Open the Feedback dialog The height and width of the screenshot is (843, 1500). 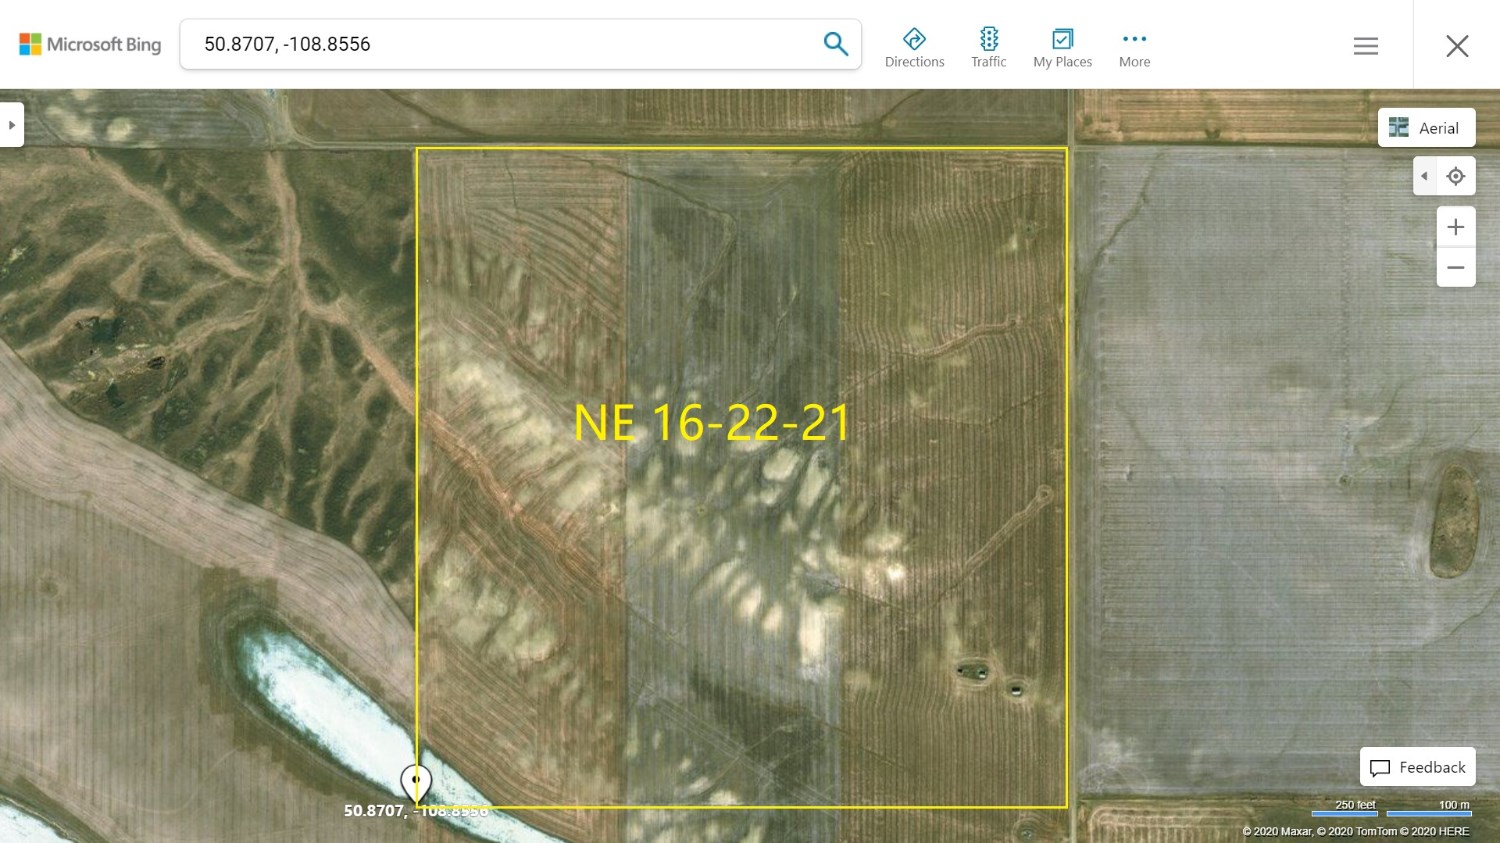(1417, 767)
